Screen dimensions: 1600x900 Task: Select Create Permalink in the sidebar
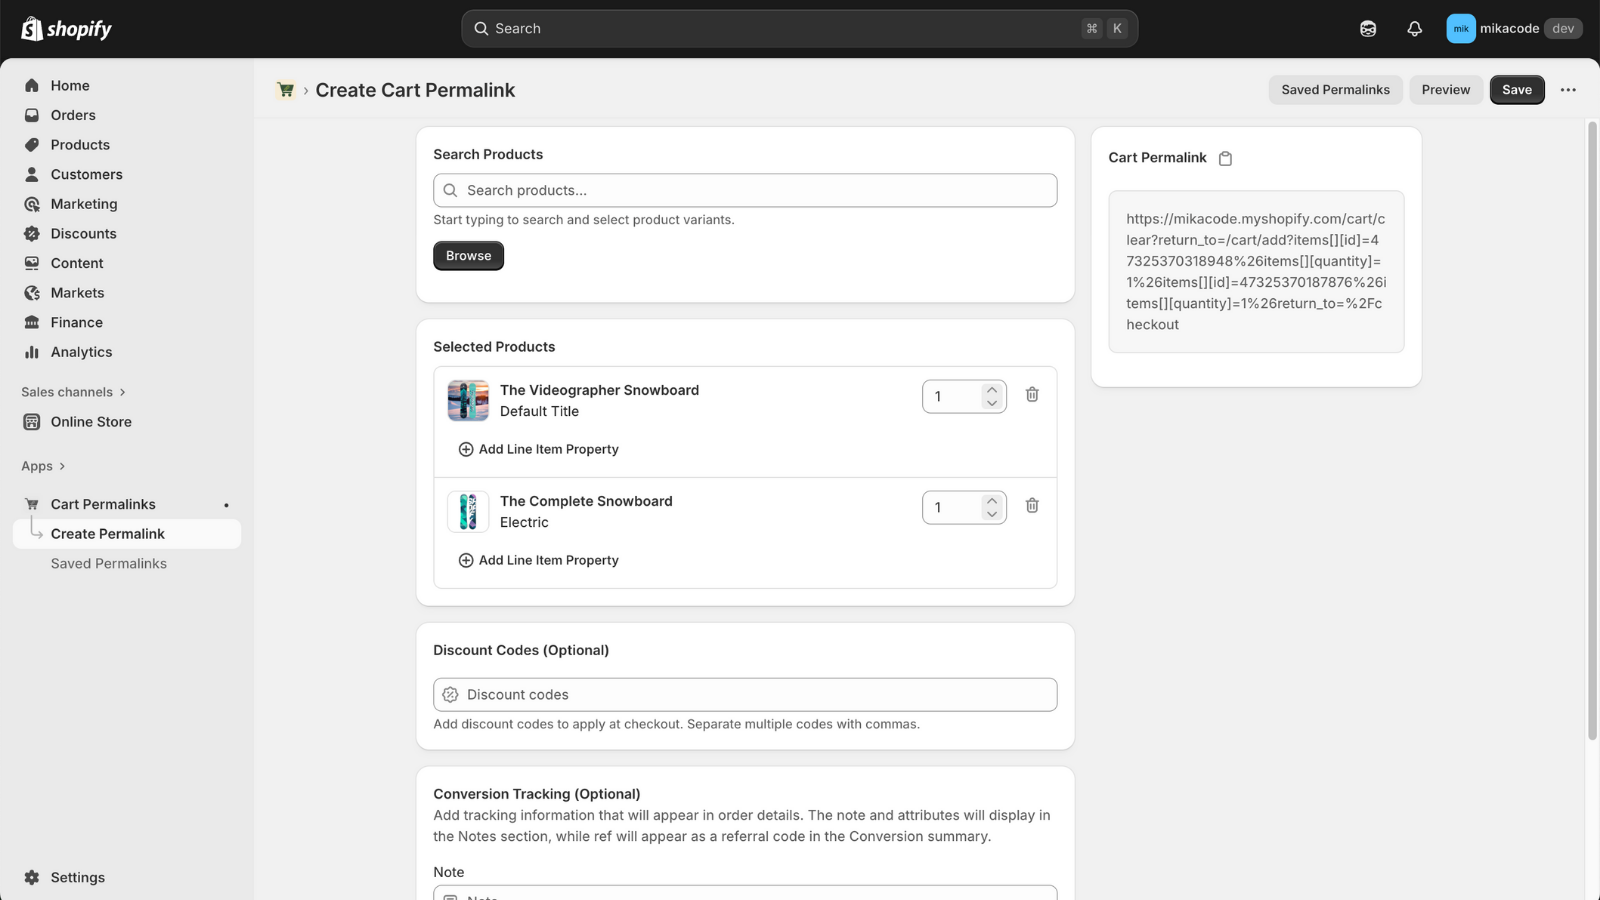107,533
